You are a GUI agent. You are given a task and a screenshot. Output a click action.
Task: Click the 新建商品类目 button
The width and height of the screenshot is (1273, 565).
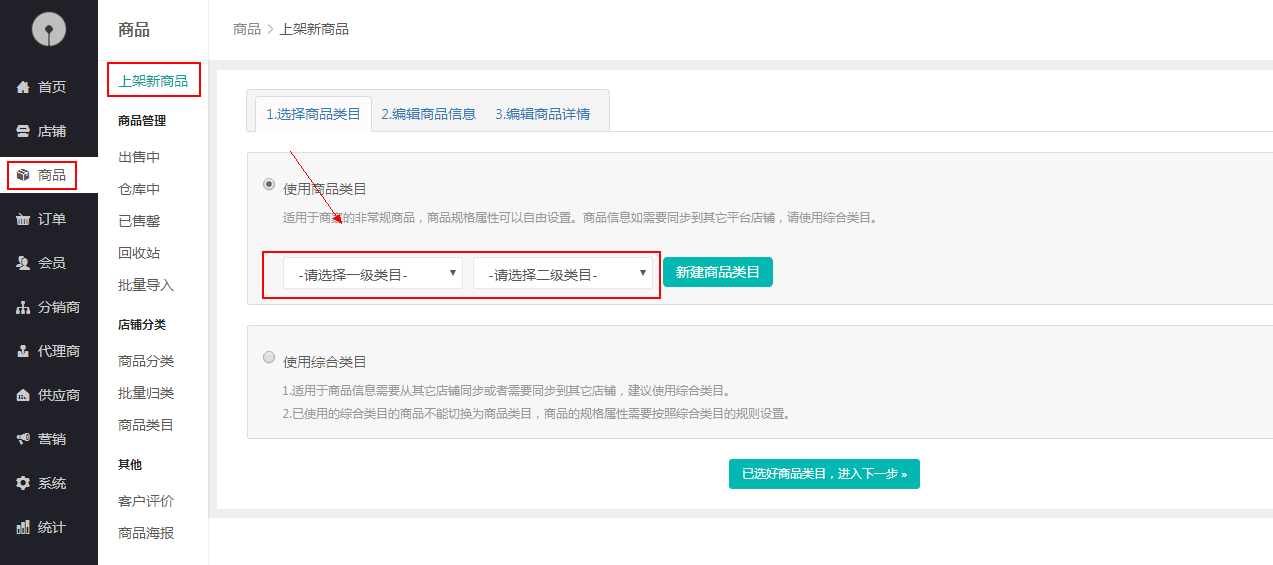click(717, 272)
